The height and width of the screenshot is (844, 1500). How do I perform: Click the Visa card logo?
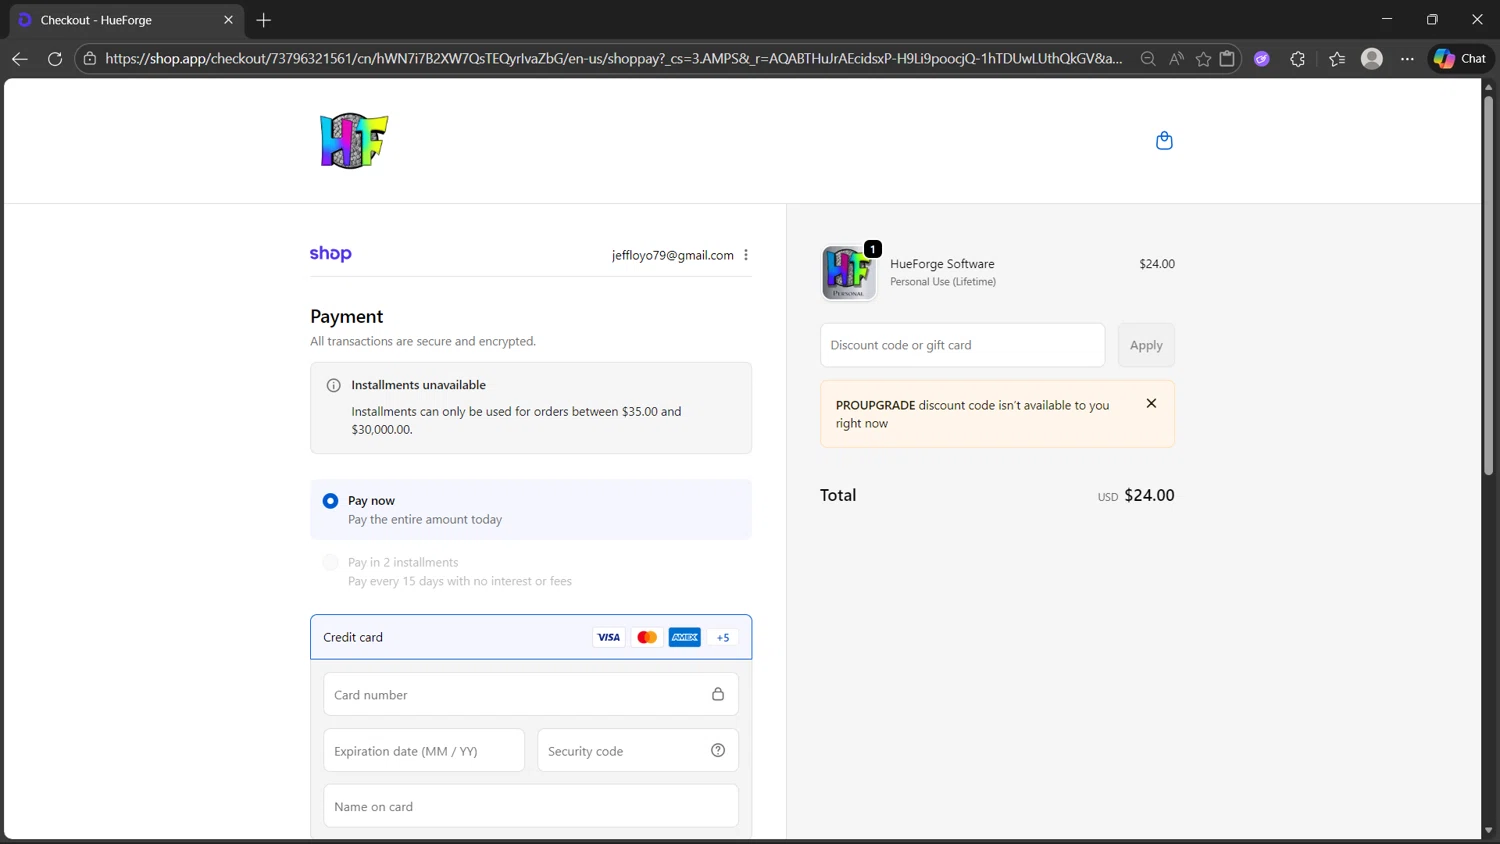click(608, 637)
